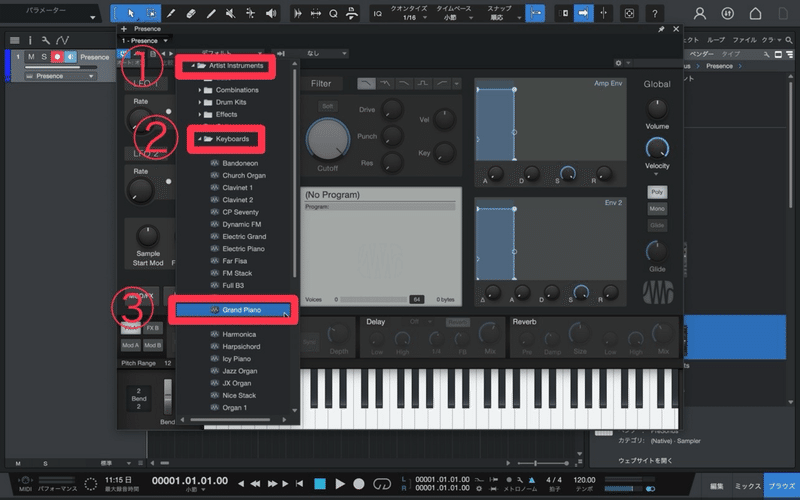This screenshot has height=500, width=800.
Task: Pin the Presence instrument window
Action: (661, 30)
